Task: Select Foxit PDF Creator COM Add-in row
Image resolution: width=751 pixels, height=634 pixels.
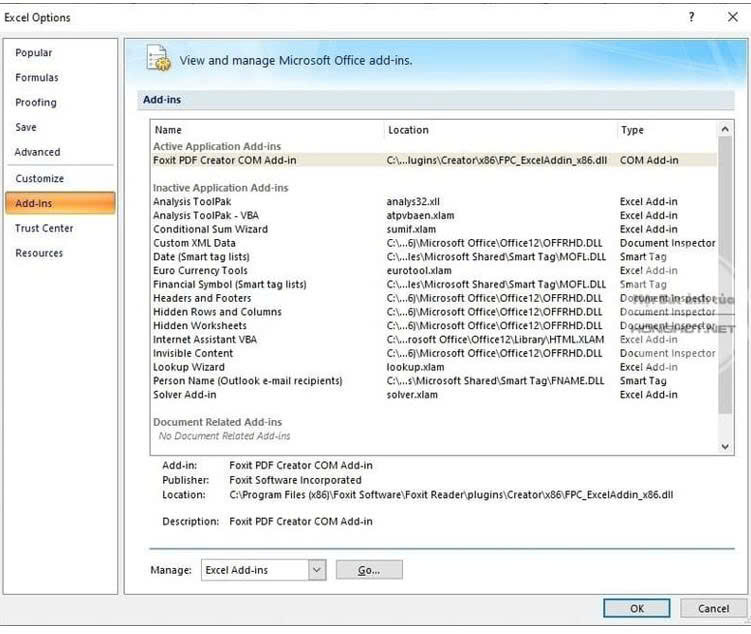Action: [225, 160]
